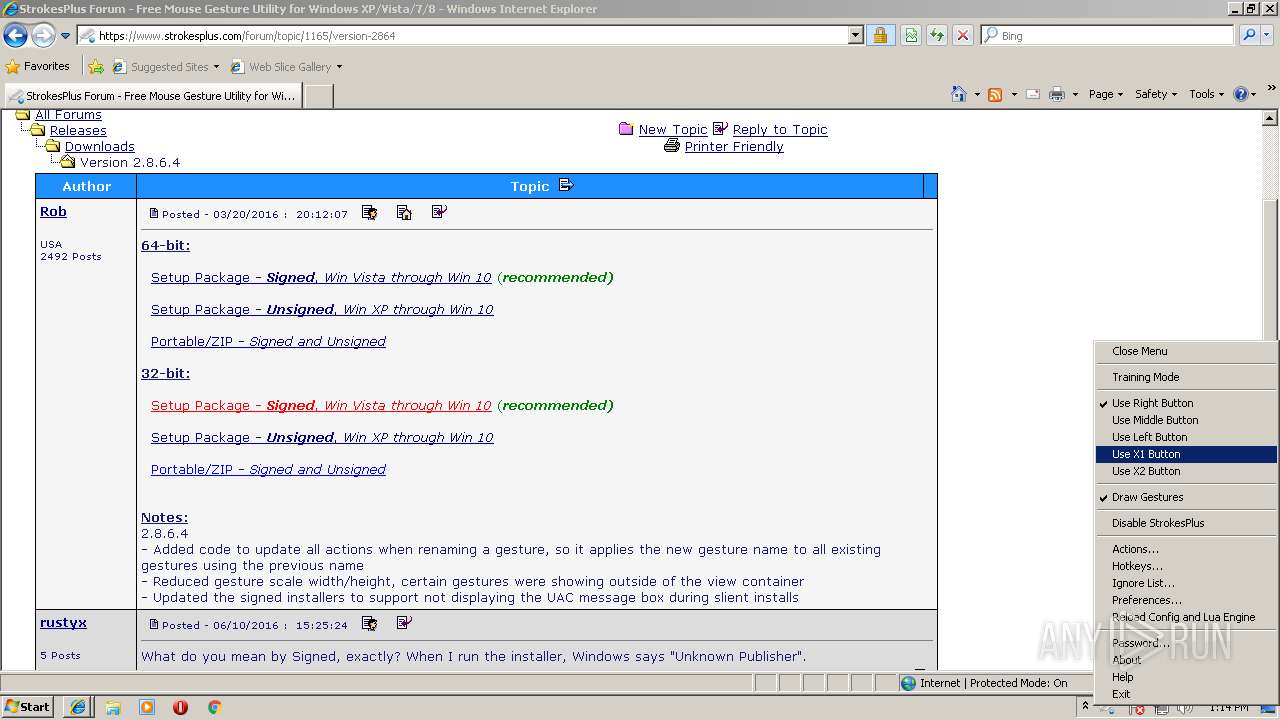
Task: Stop page loading with red X icon
Action: [x=963, y=35]
